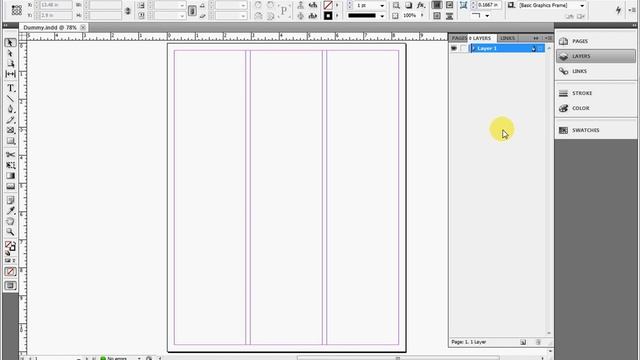Screen dimensions: 640x360
Task: Toggle the selection square on Layer 1
Action: coord(540,49)
